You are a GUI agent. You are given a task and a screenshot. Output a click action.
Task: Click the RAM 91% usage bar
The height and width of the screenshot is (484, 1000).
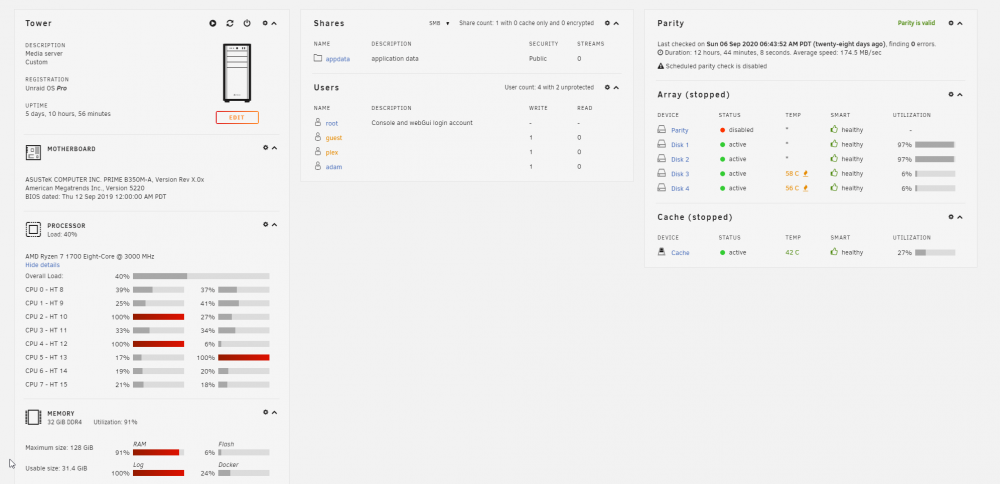[158, 452]
